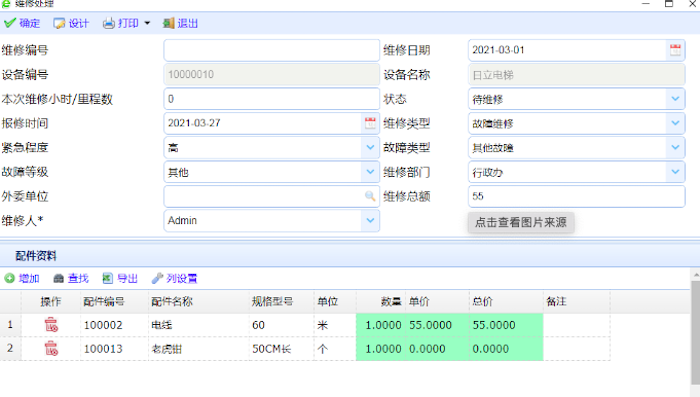The width and height of the screenshot is (700, 397).
Task: Expand the 维修人 dropdown
Action: pos(370,221)
